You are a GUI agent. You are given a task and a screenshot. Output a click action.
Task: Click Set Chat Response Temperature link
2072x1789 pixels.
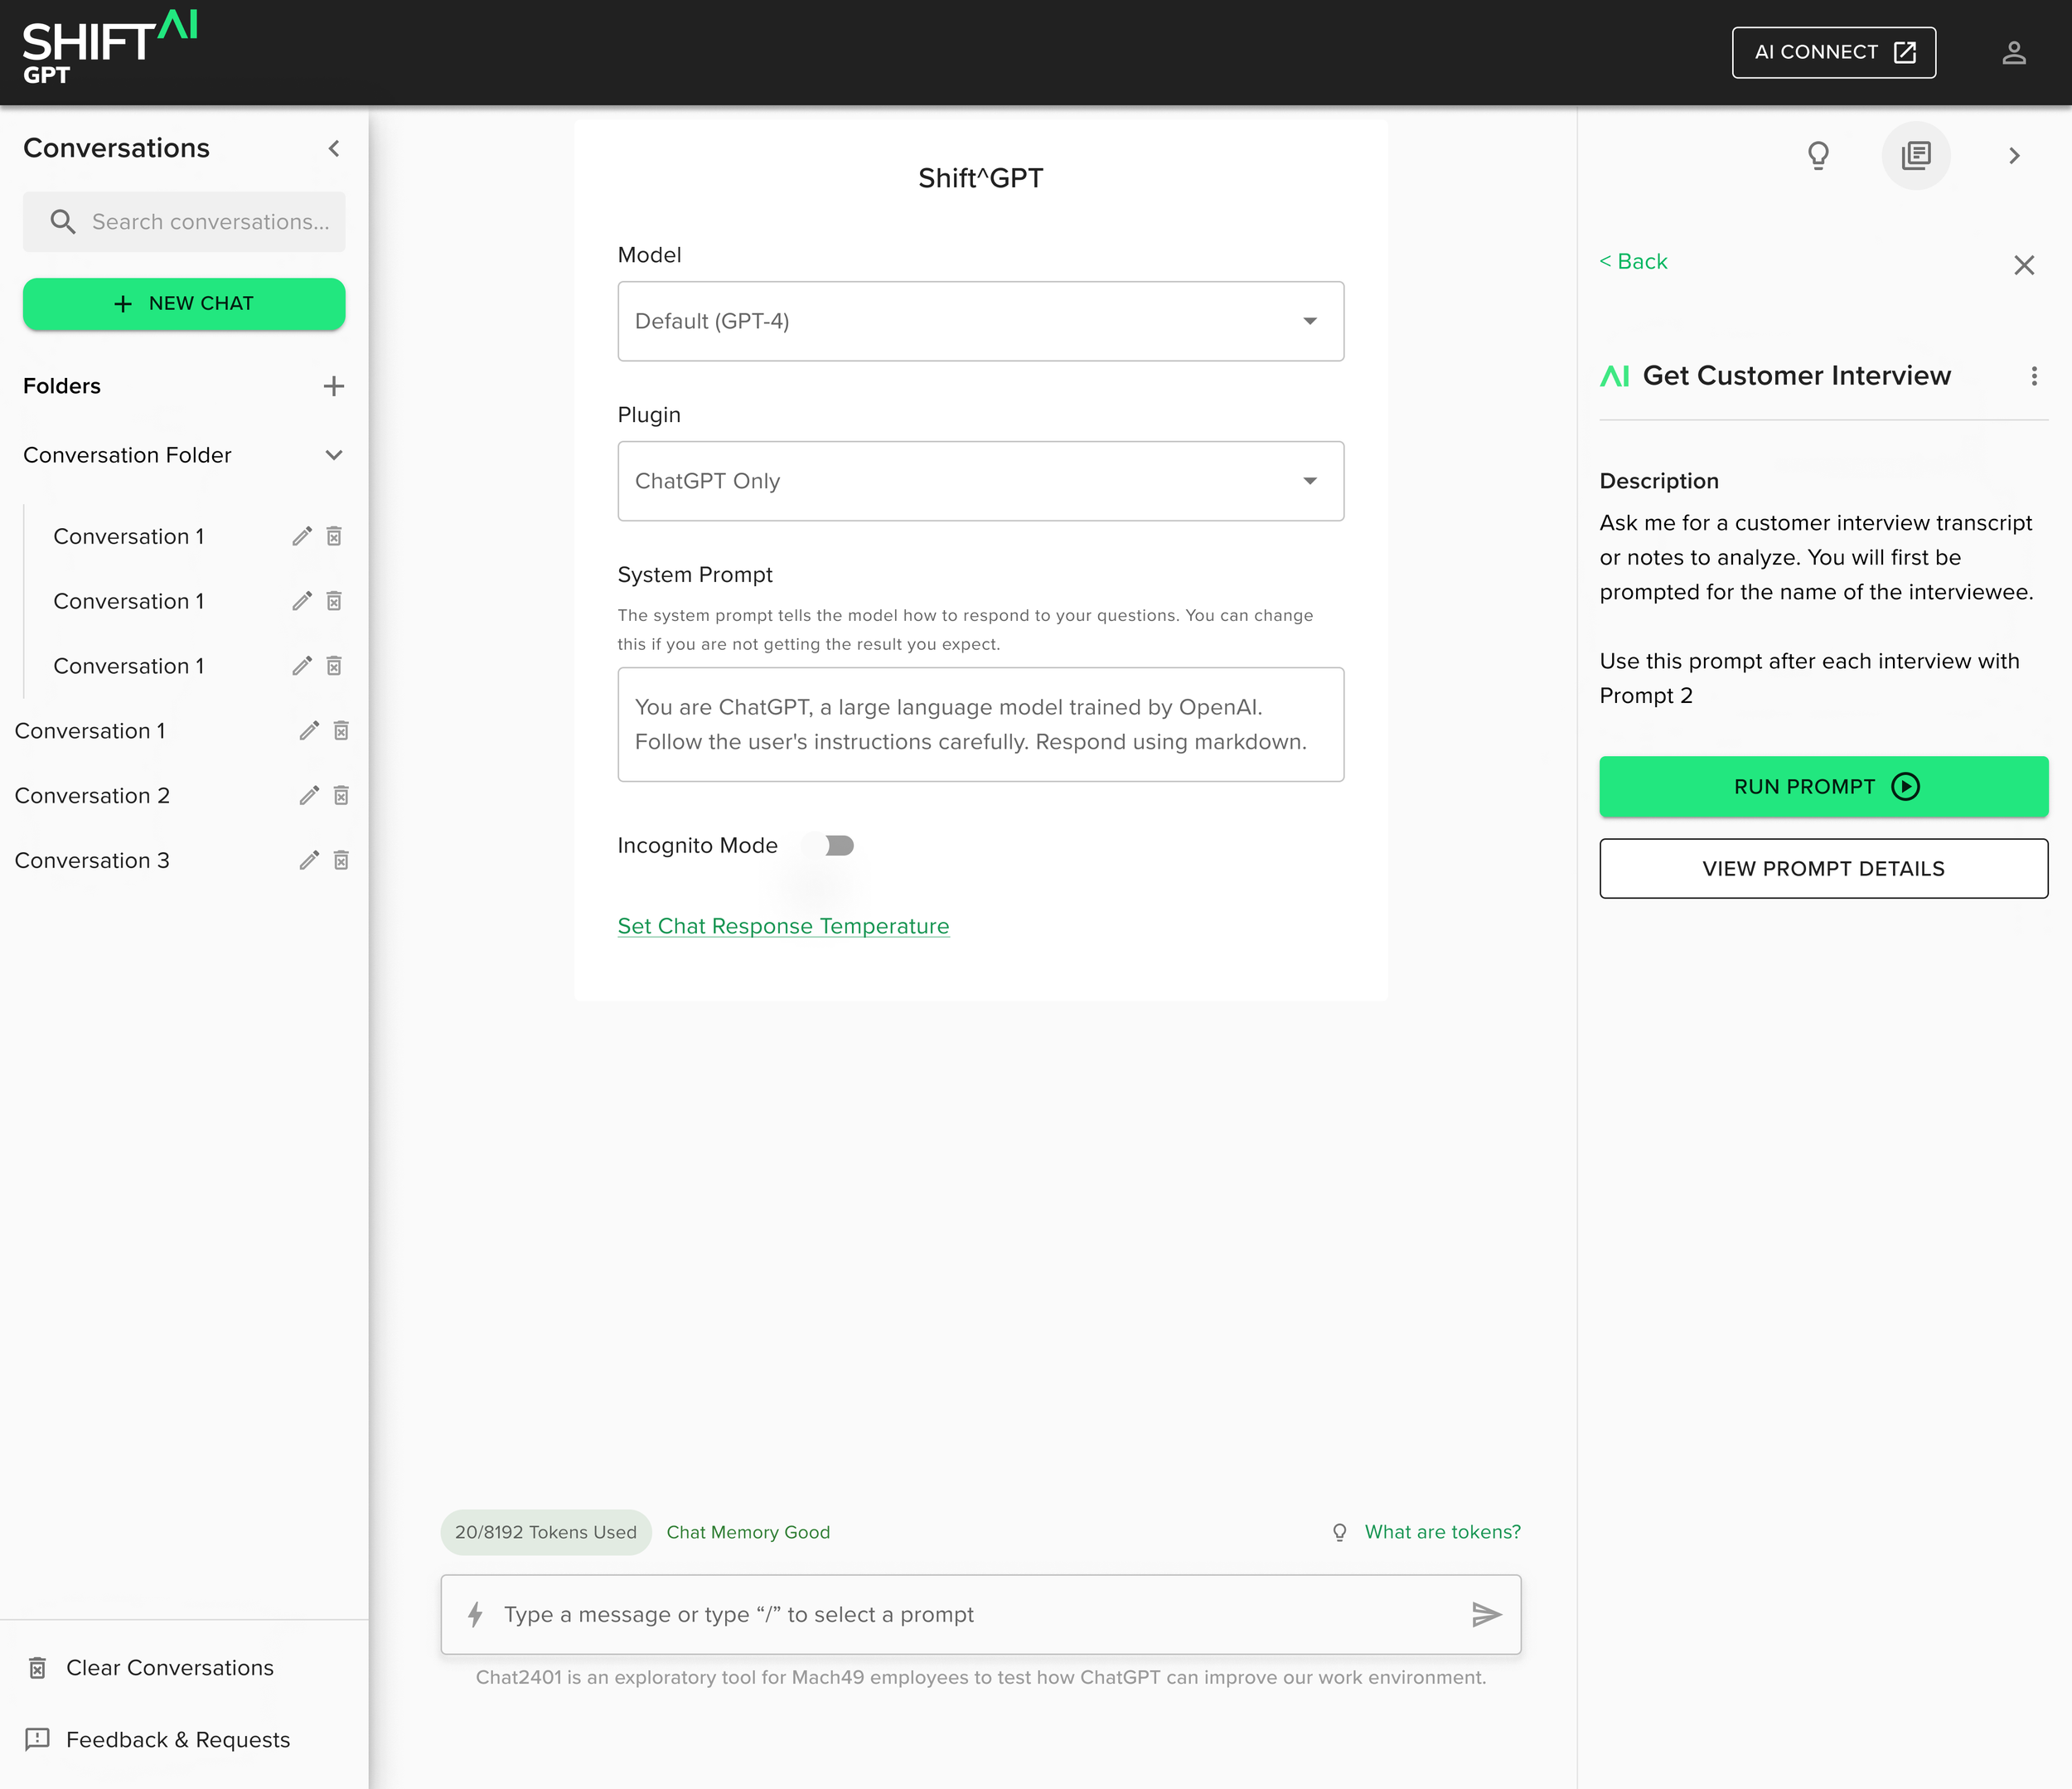click(x=783, y=926)
